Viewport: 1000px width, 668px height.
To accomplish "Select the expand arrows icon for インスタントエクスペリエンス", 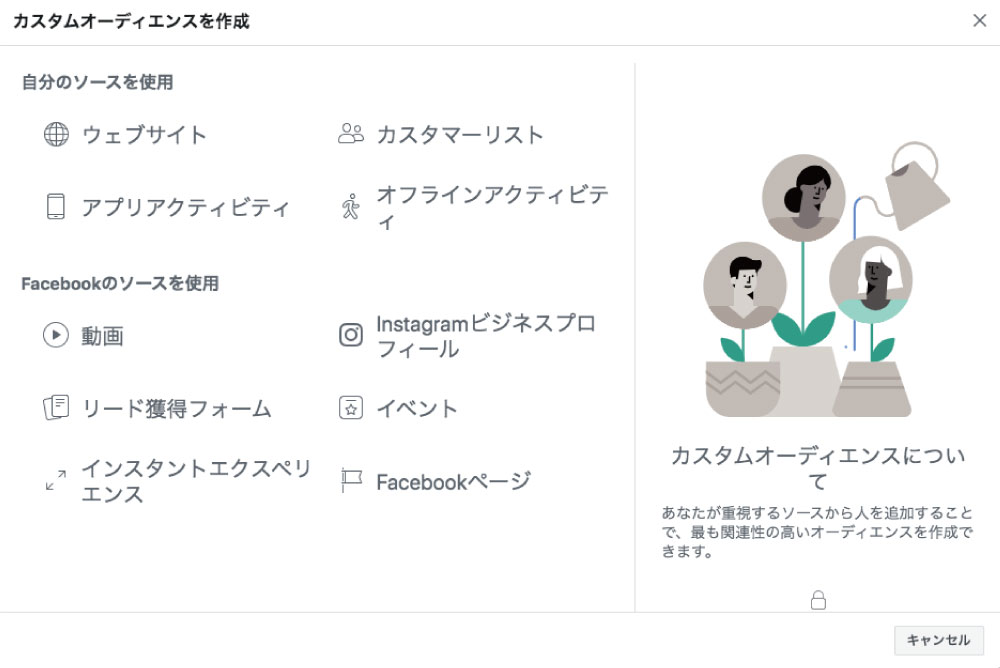I will click(56, 480).
